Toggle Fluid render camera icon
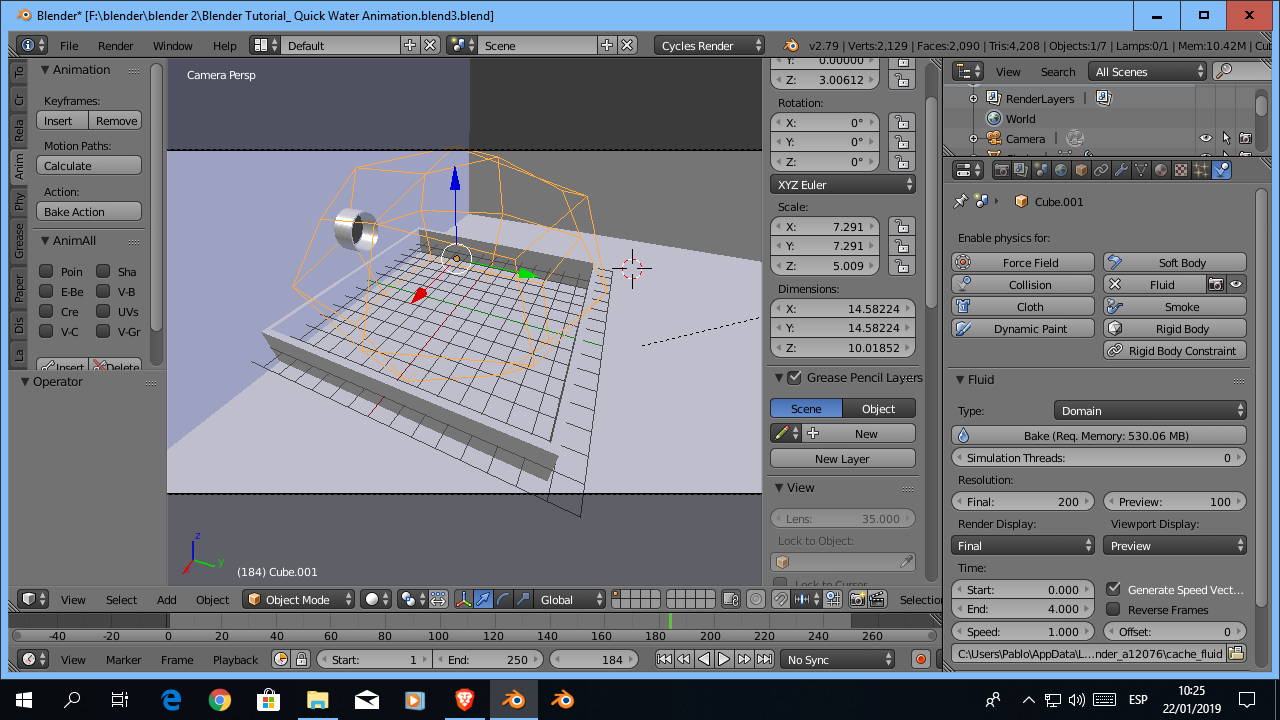1280x720 pixels. [x=1216, y=284]
